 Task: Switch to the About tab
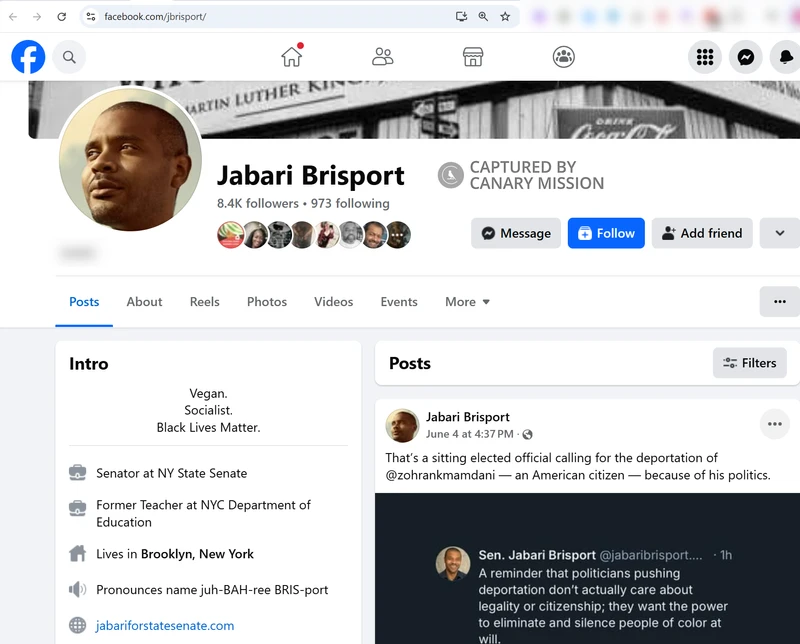(144, 301)
